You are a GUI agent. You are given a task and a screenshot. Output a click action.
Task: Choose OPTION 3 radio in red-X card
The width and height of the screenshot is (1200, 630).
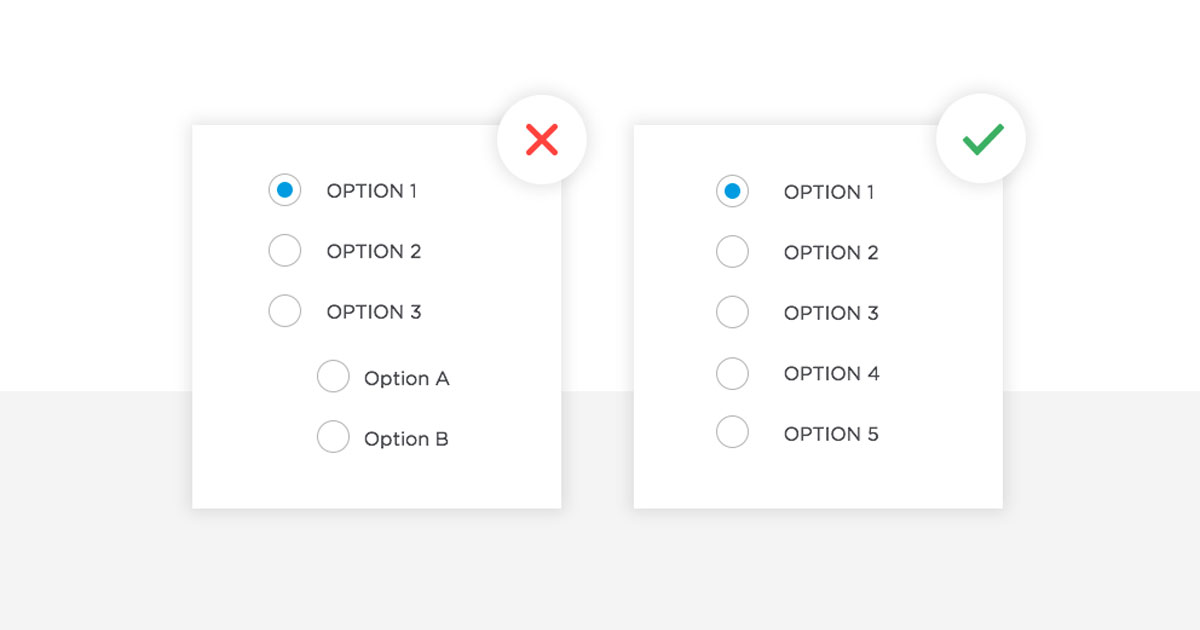point(285,310)
